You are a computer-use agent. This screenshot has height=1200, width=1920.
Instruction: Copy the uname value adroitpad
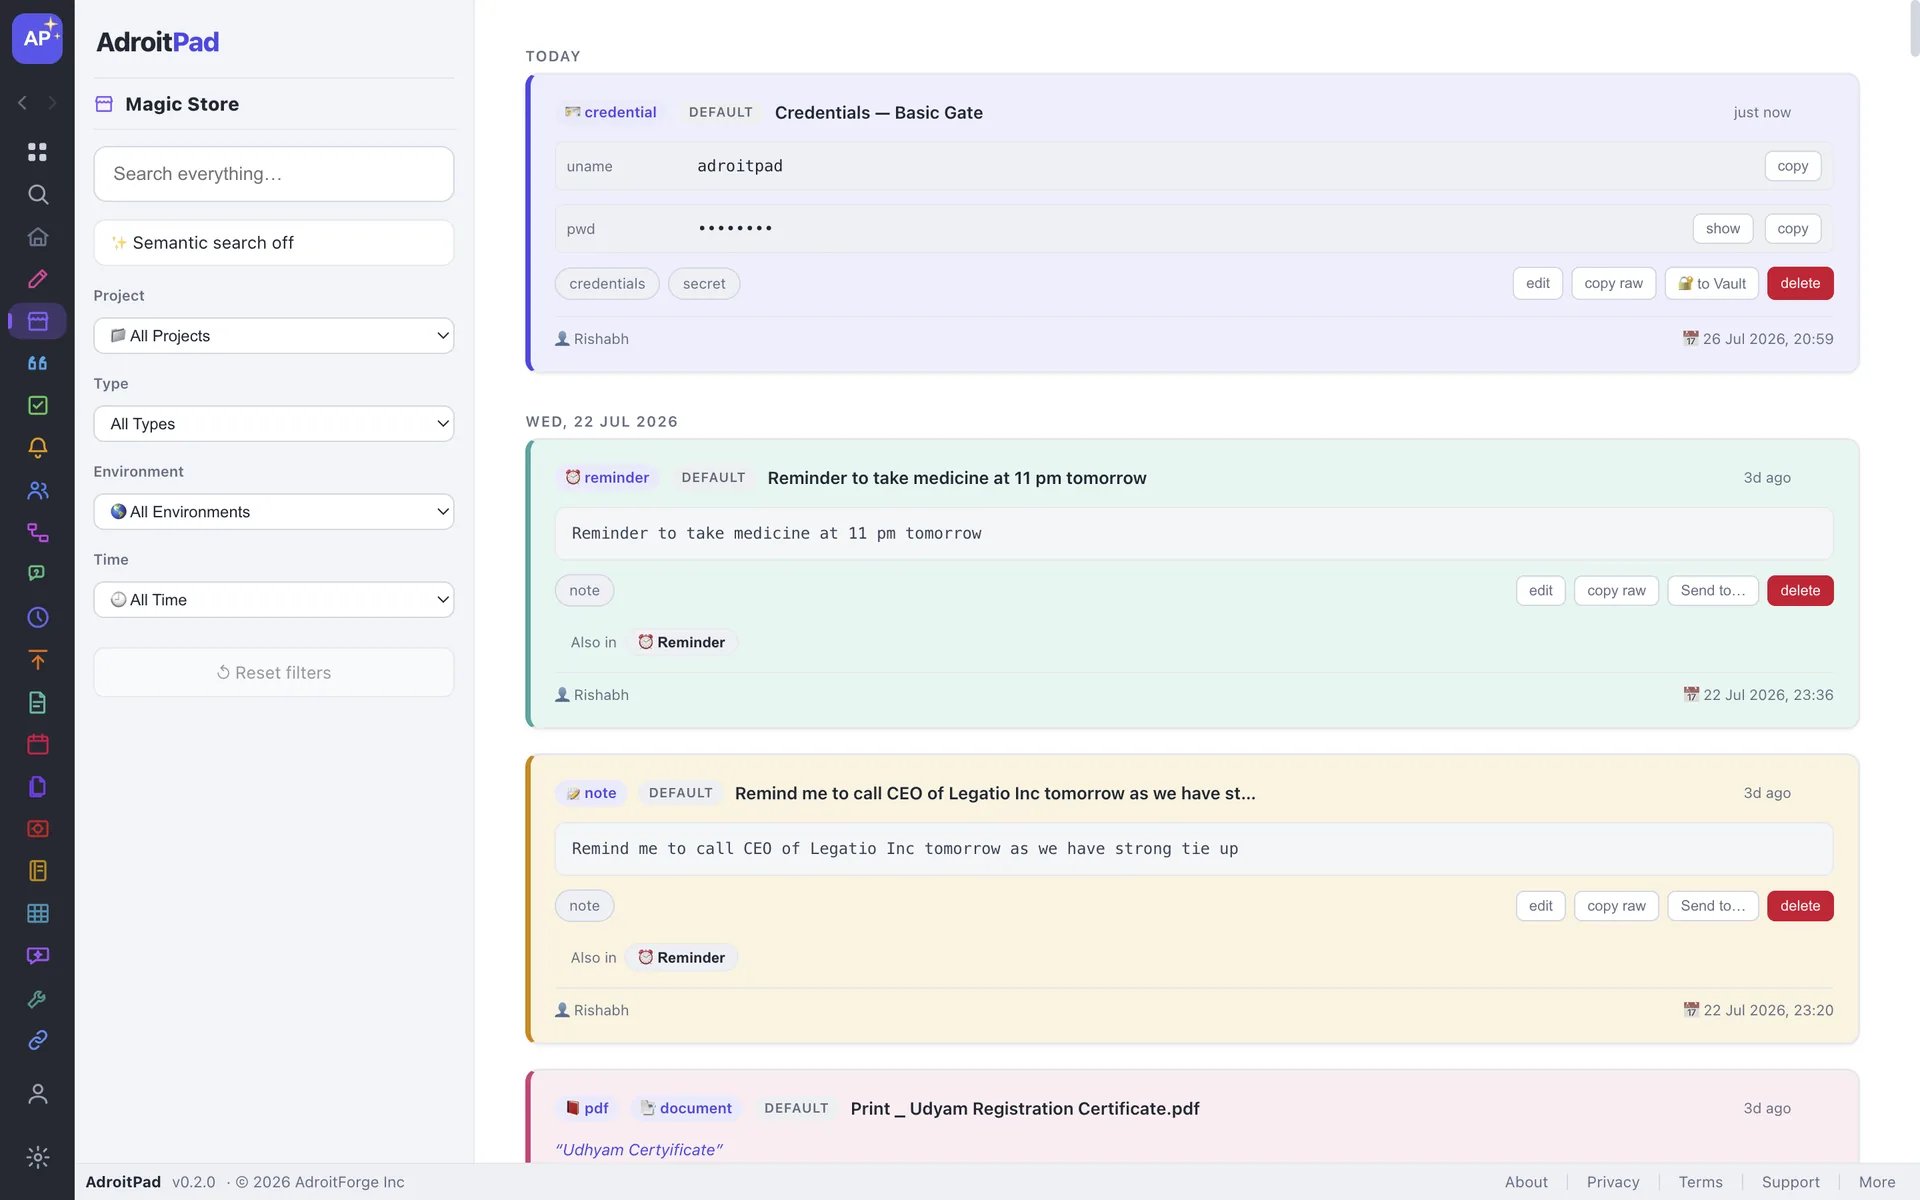coord(1792,166)
